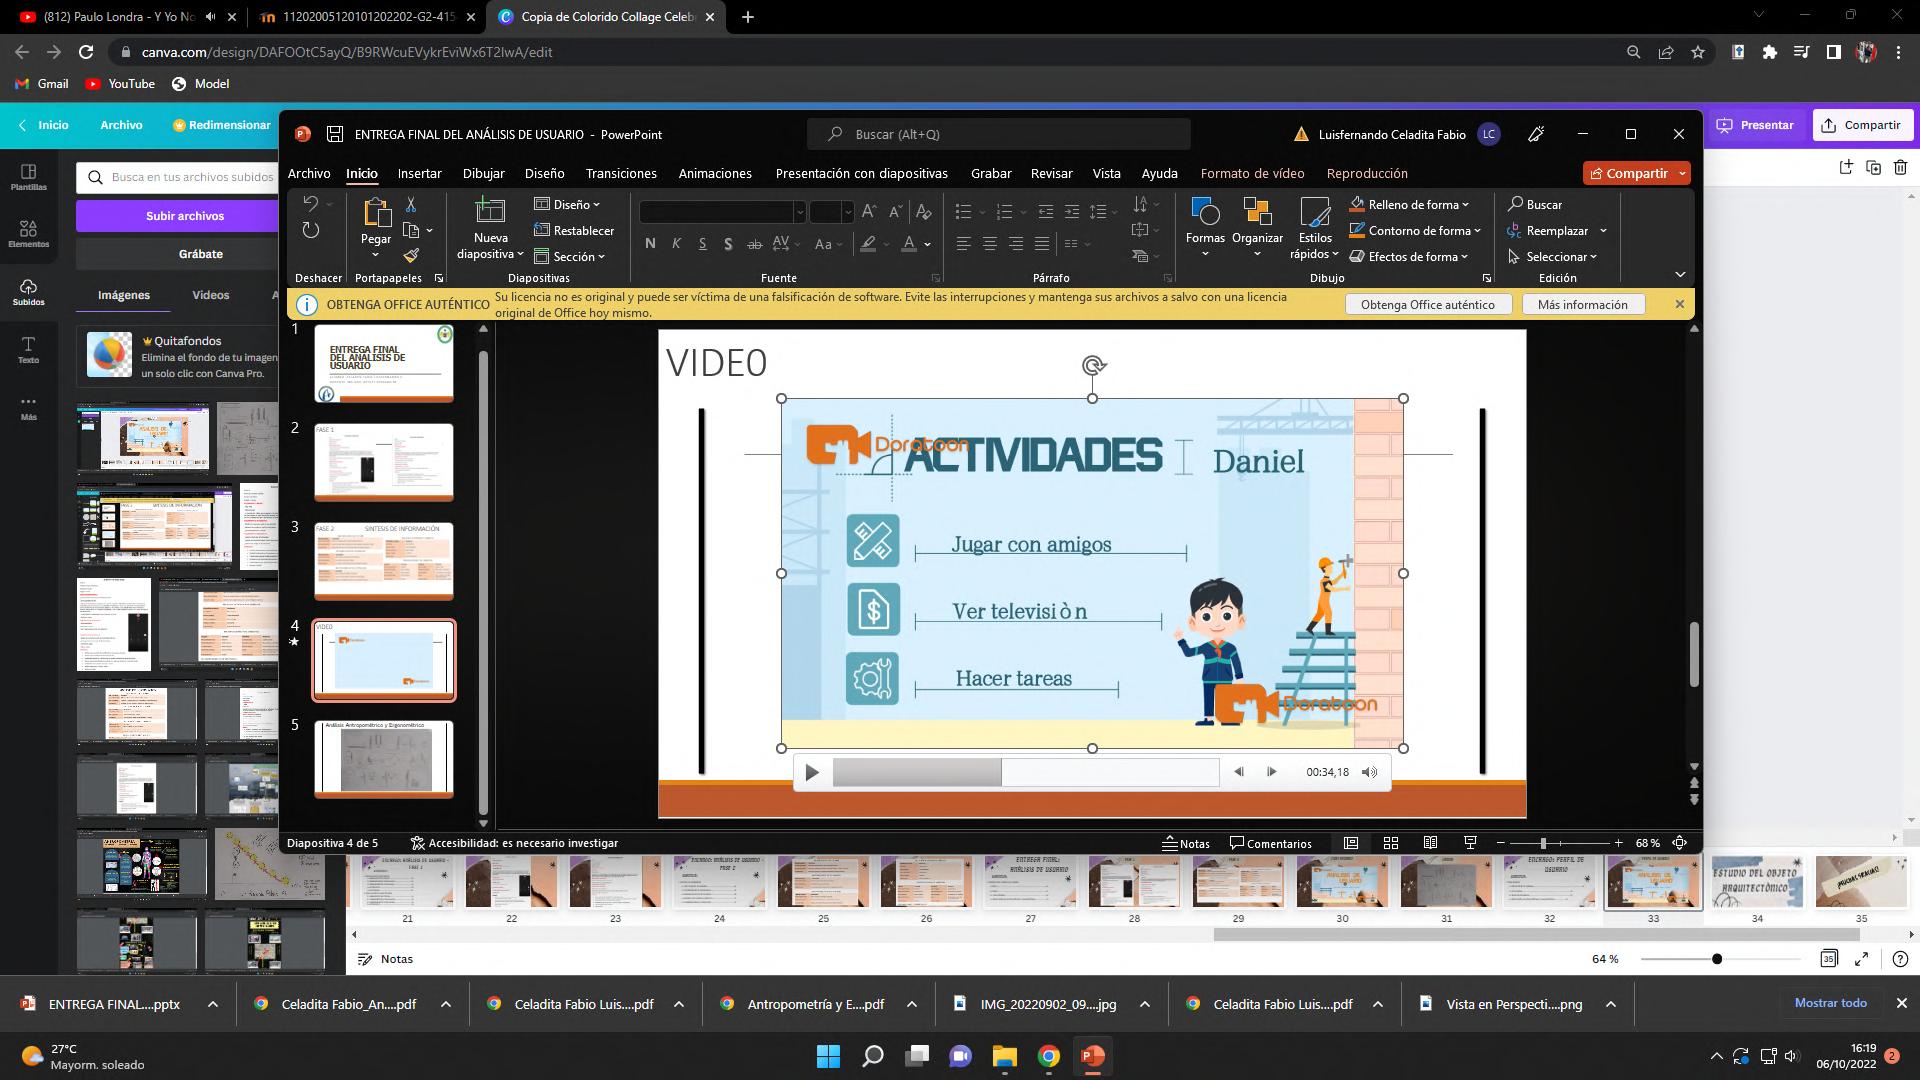Toggle bold N formatting button
Viewport: 1920px width, 1080px height.
click(x=651, y=243)
